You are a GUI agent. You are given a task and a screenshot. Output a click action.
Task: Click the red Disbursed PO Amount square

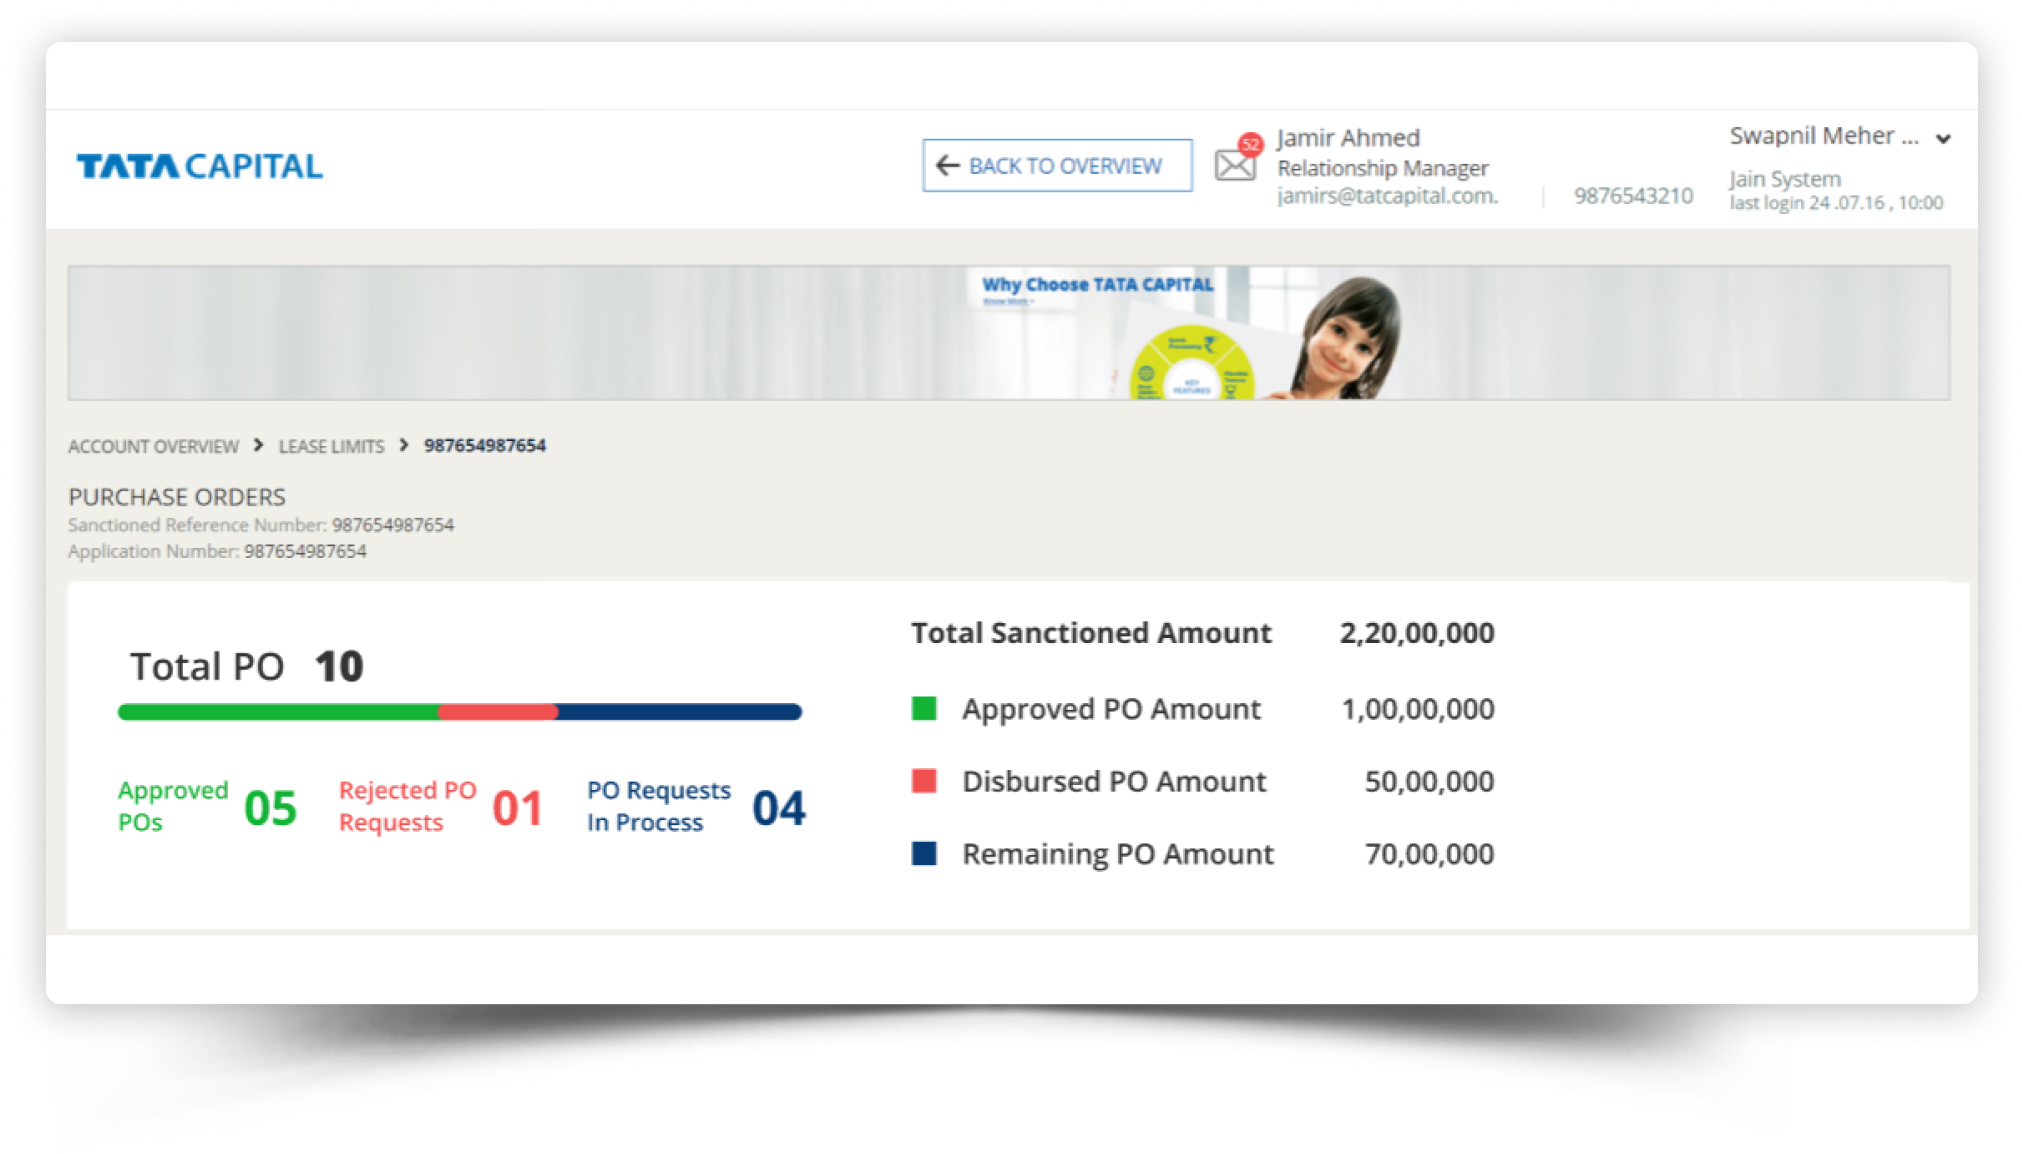click(924, 781)
